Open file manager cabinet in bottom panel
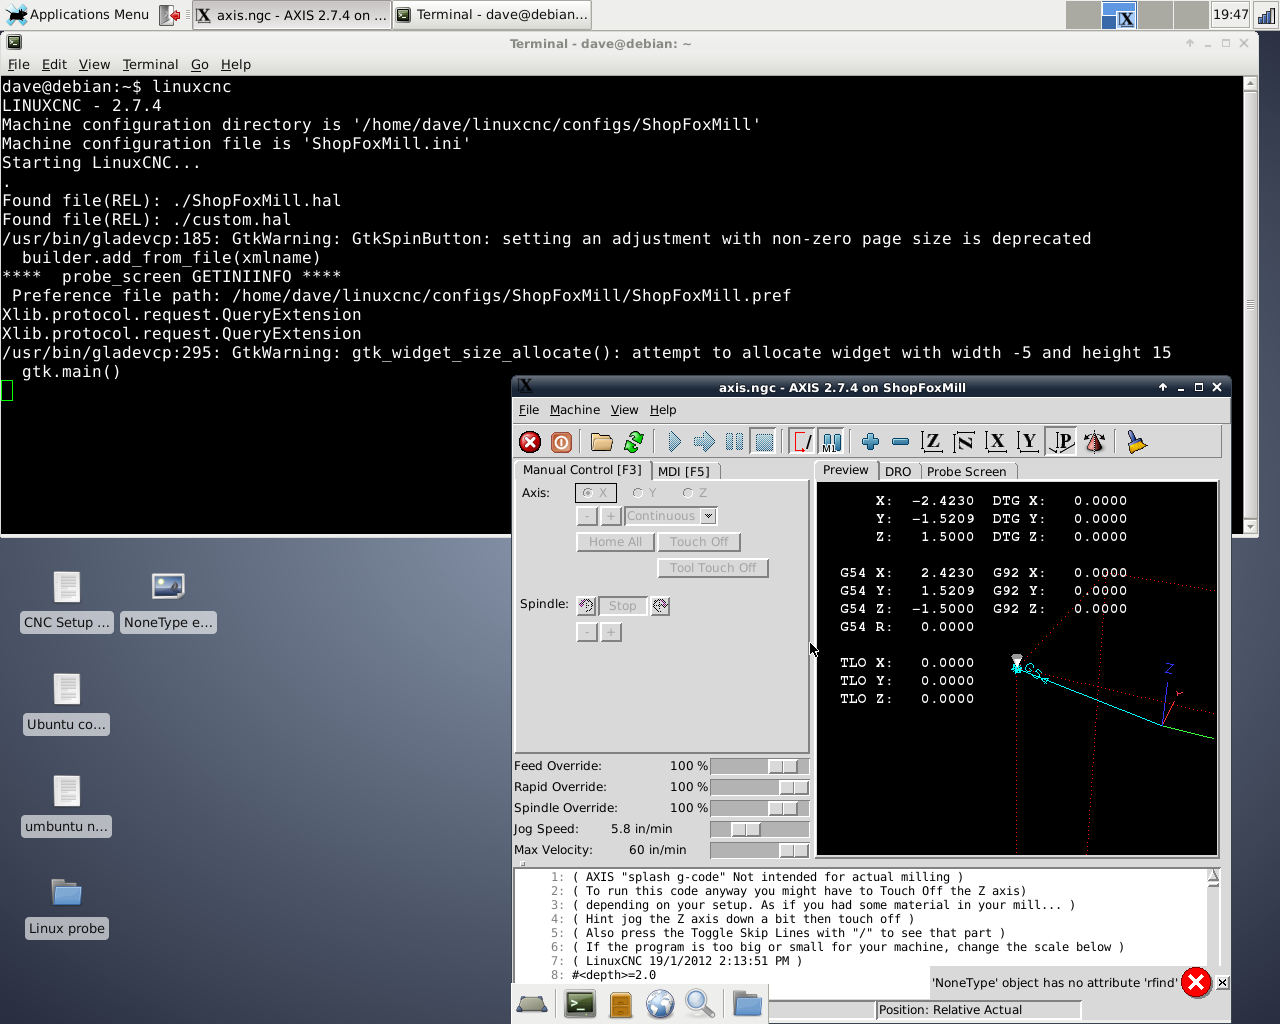1280x1024 pixels. click(621, 1004)
